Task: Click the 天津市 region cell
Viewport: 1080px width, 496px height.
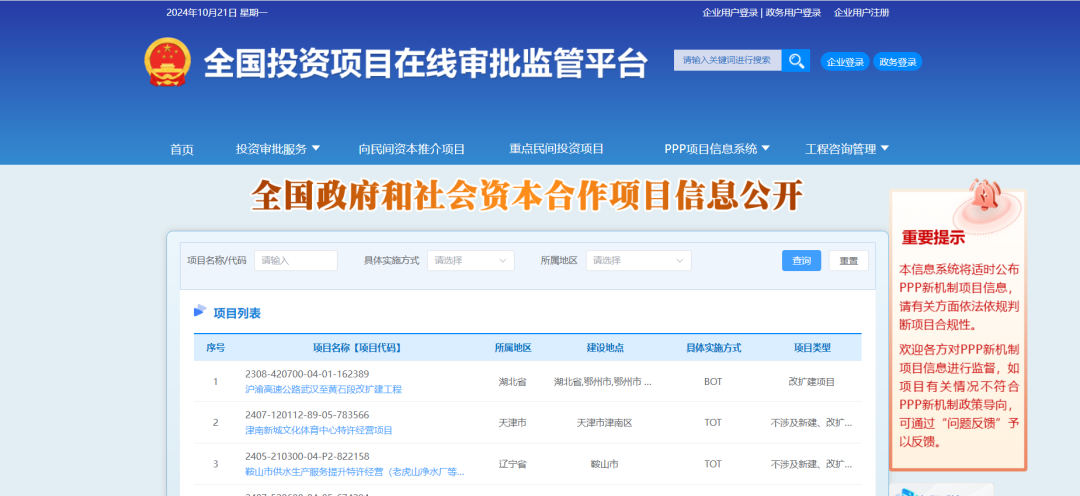Action: click(x=512, y=423)
